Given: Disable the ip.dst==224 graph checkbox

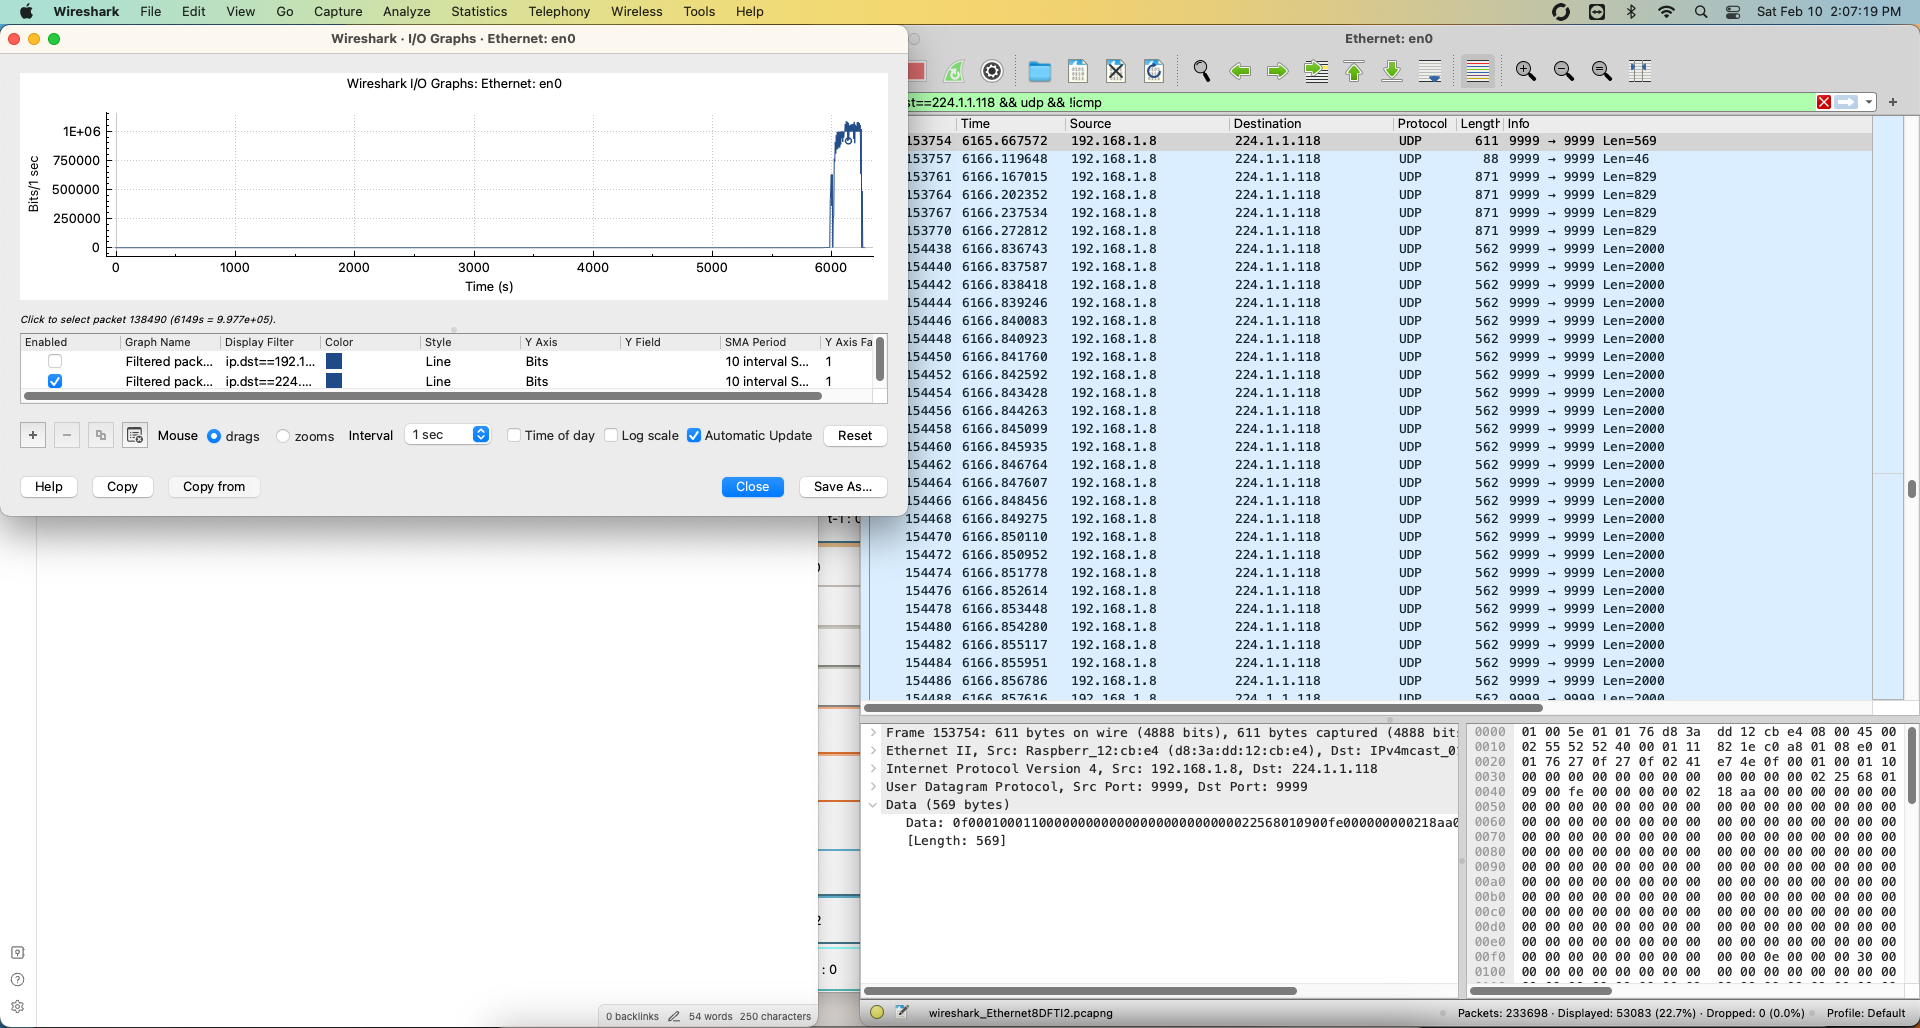Looking at the screenshot, I should coord(55,381).
